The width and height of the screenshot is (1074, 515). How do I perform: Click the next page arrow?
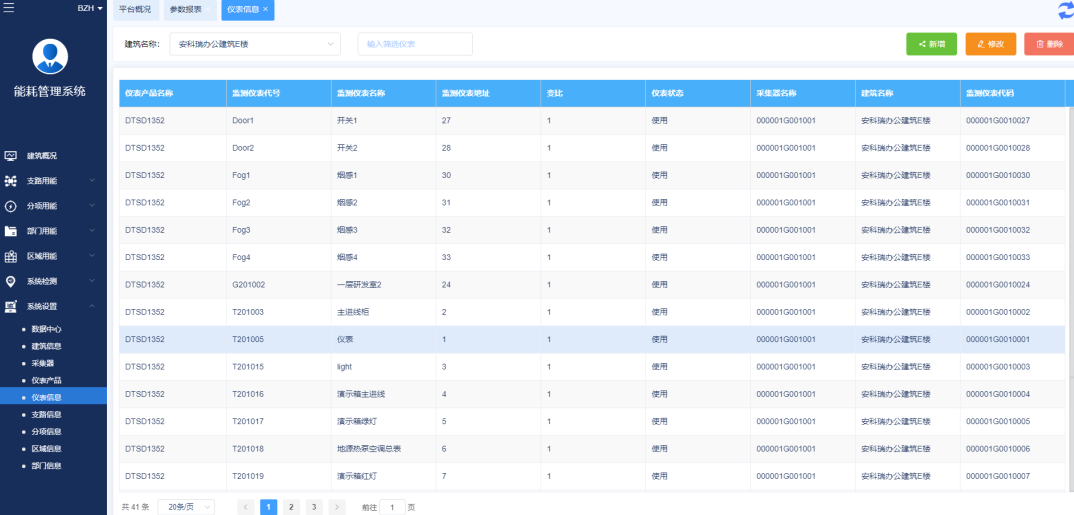point(336,507)
